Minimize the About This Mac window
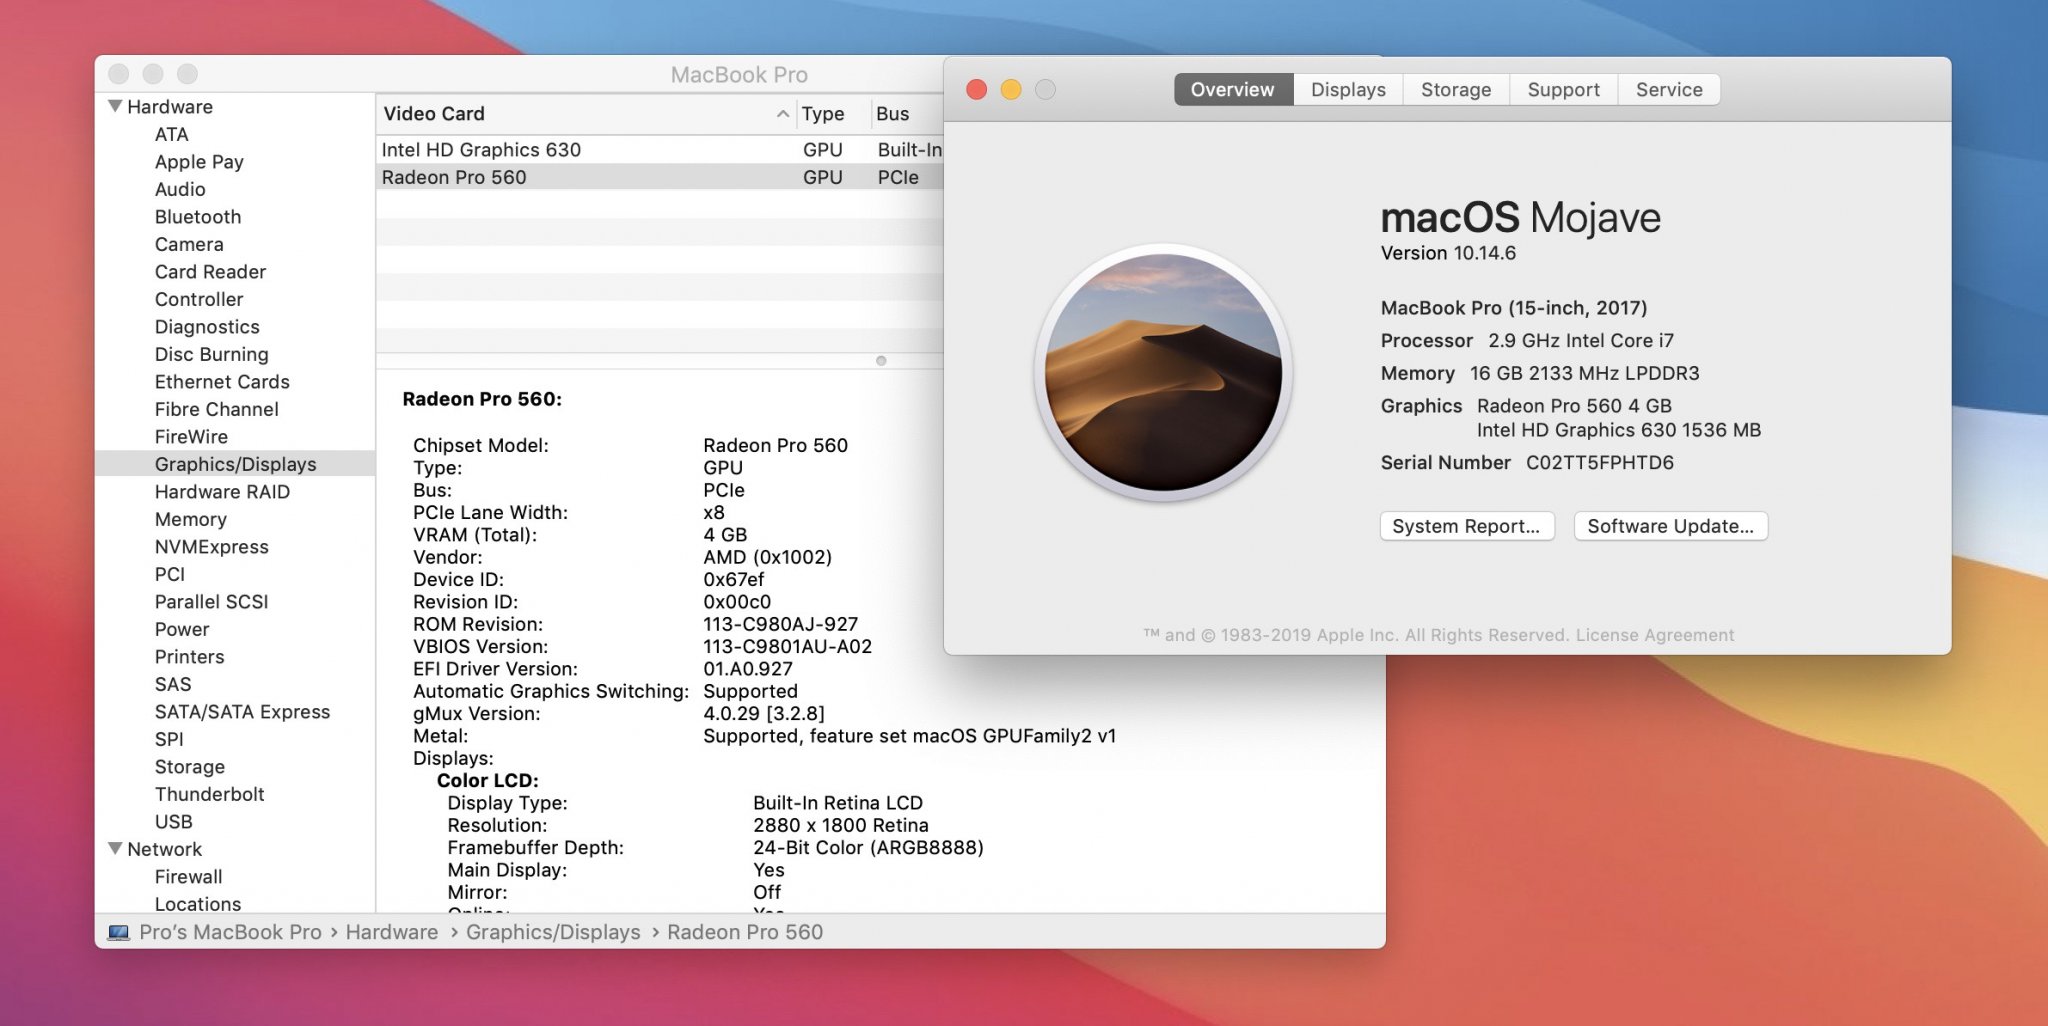Image resolution: width=2048 pixels, height=1026 pixels. (x=1011, y=90)
